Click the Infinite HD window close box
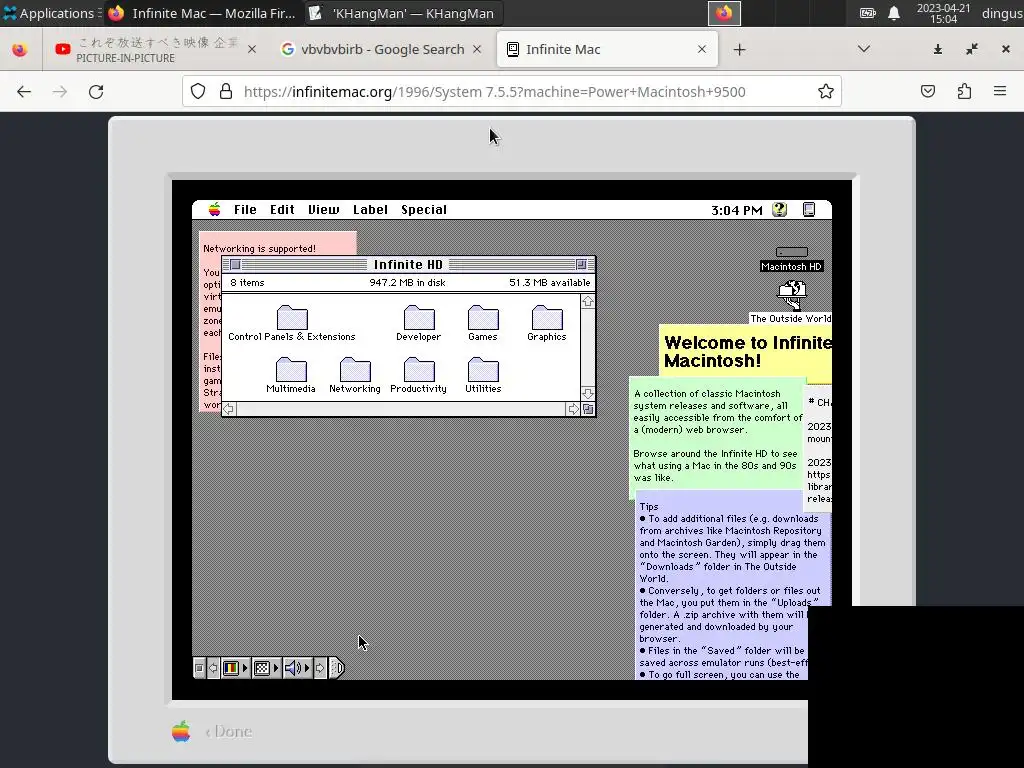1024x768 pixels. (x=235, y=264)
